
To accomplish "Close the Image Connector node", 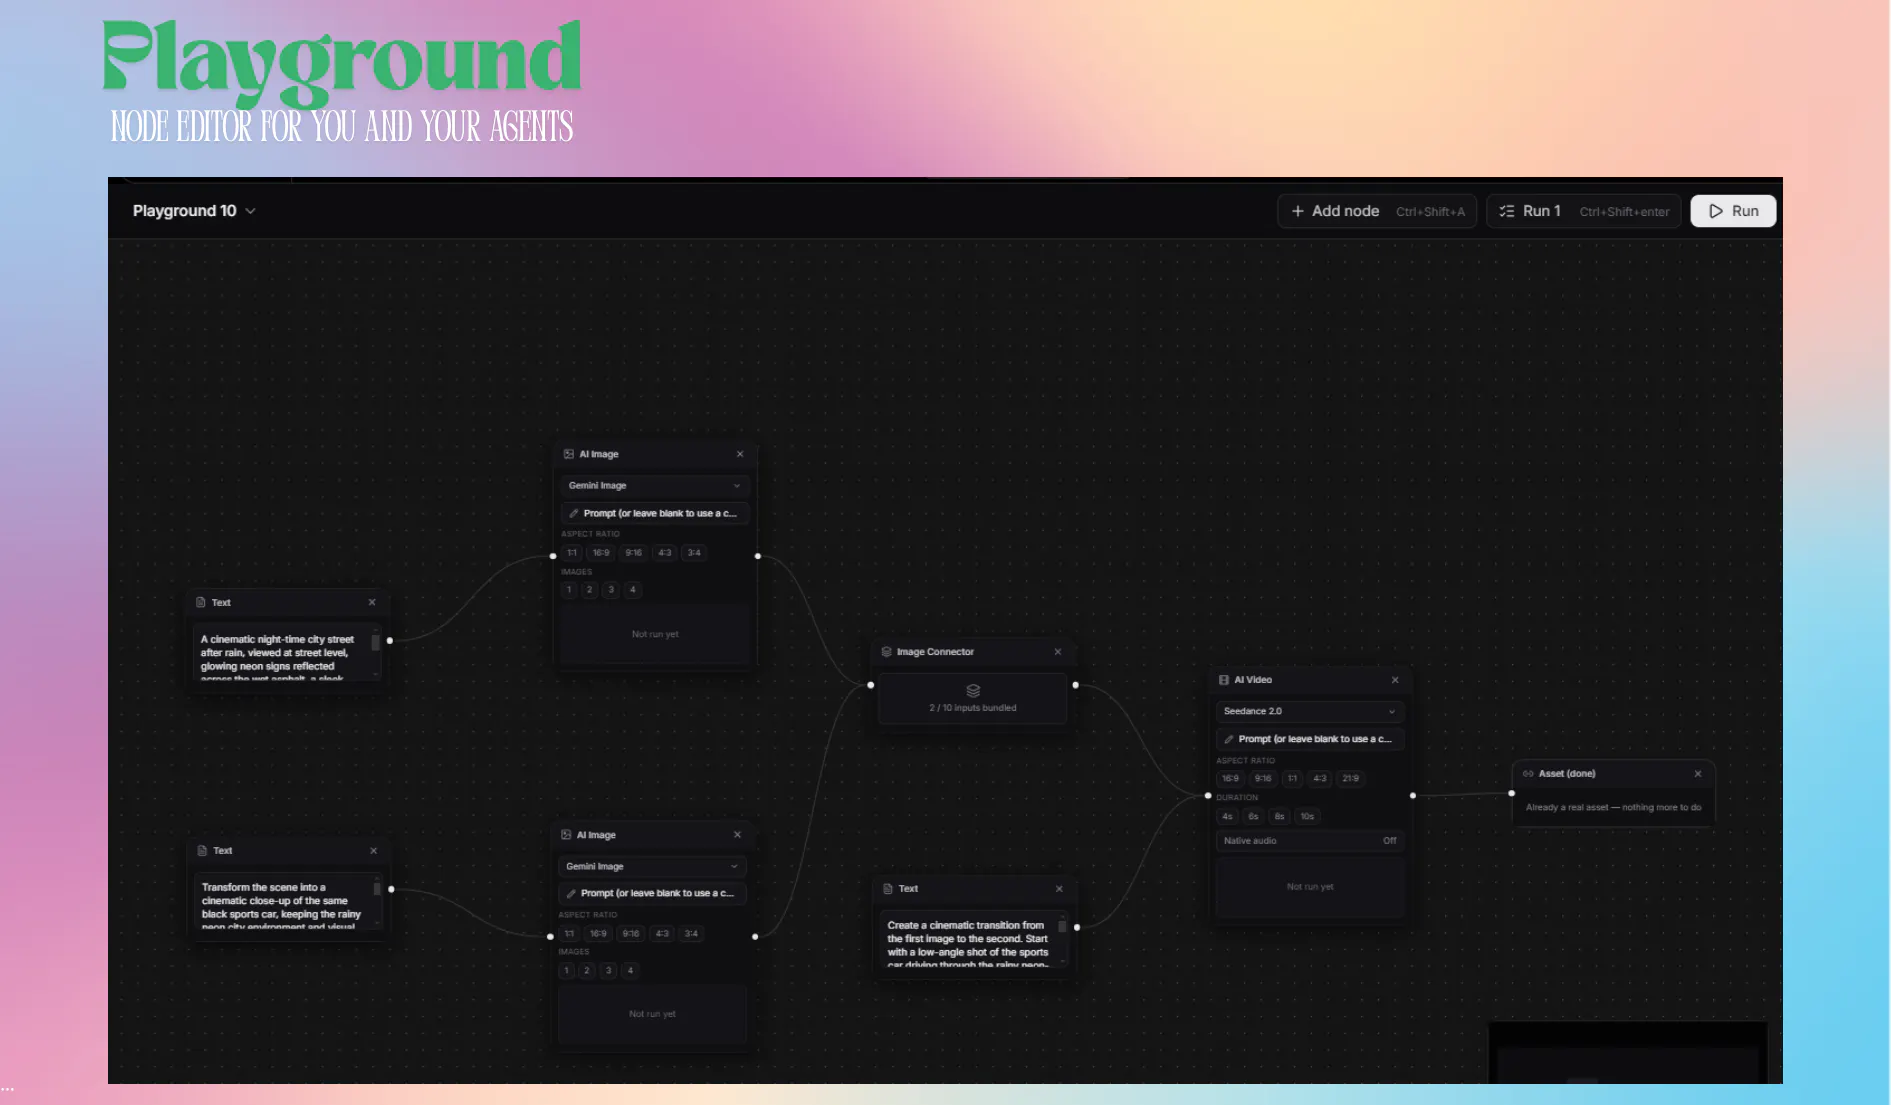I will [x=1058, y=652].
